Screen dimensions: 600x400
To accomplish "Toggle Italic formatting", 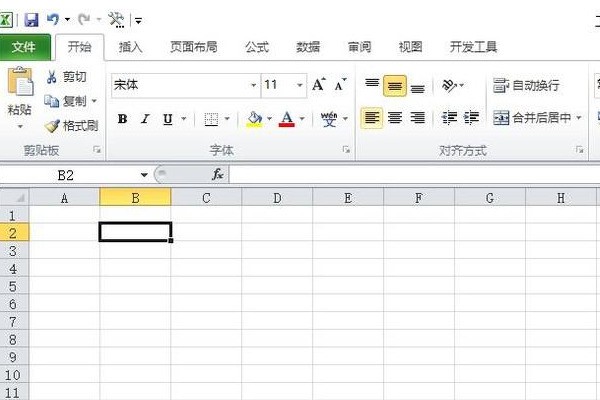I will (x=145, y=119).
